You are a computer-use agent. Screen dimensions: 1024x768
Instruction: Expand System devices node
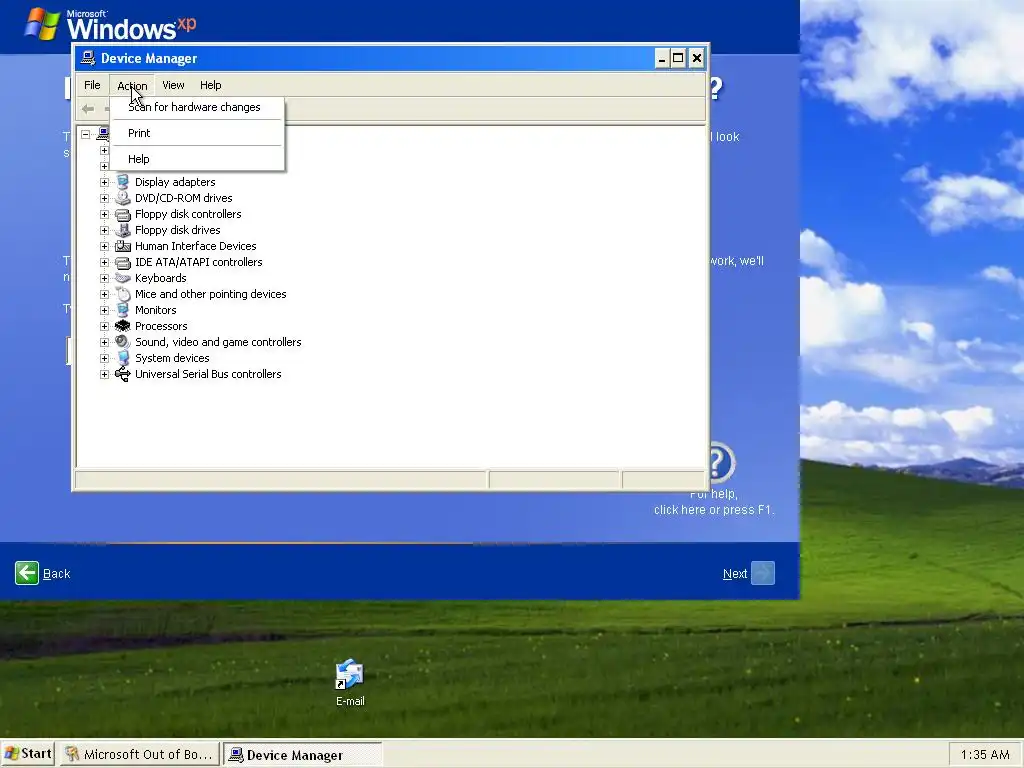click(104, 359)
